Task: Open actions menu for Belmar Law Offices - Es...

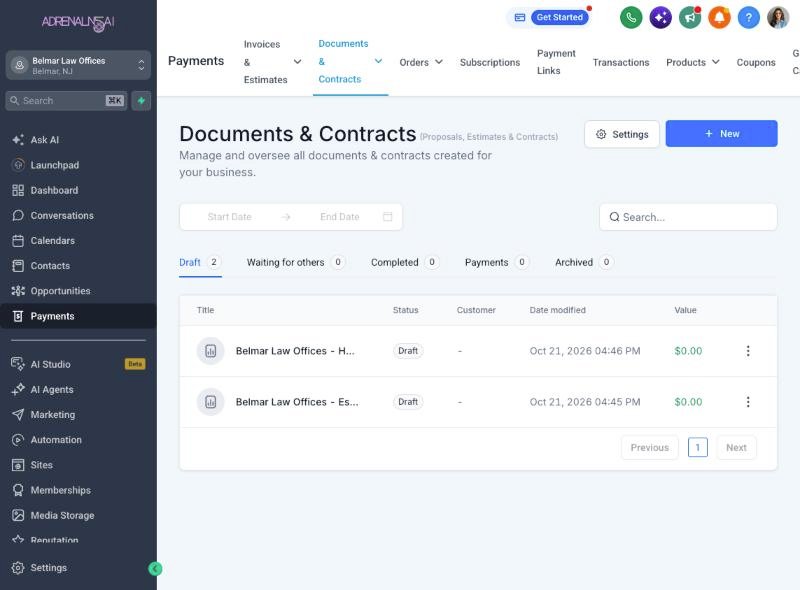Action: click(x=748, y=402)
